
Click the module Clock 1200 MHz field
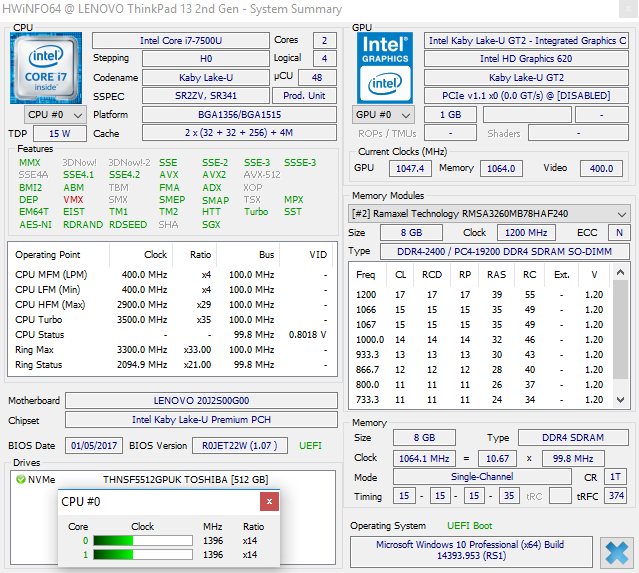(x=526, y=233)
